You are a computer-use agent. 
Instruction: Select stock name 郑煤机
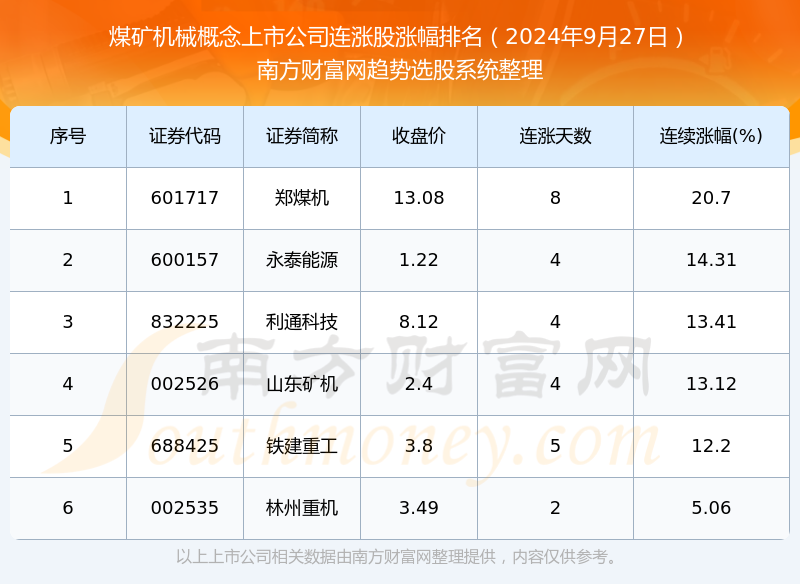click(302, 198)
